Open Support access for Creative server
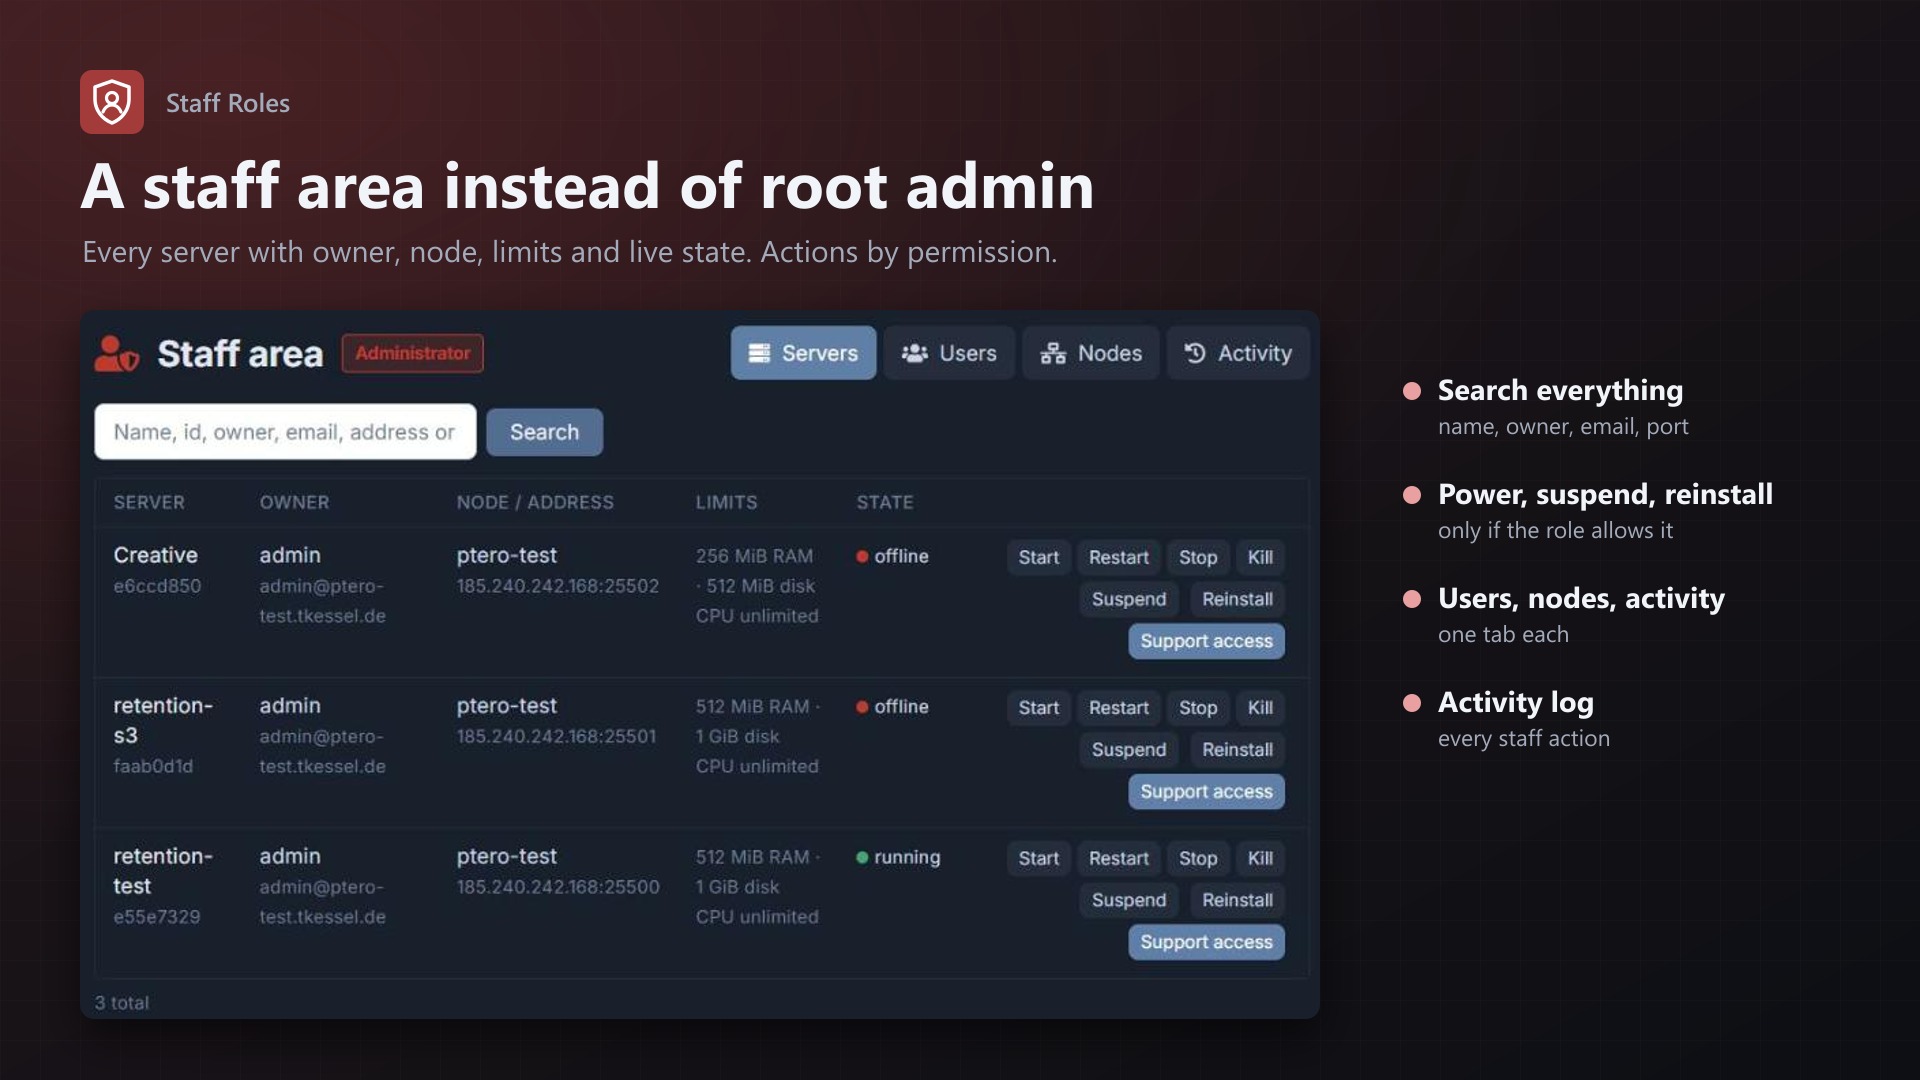Screen dimensions: 1920x1080 (1207, 641)
